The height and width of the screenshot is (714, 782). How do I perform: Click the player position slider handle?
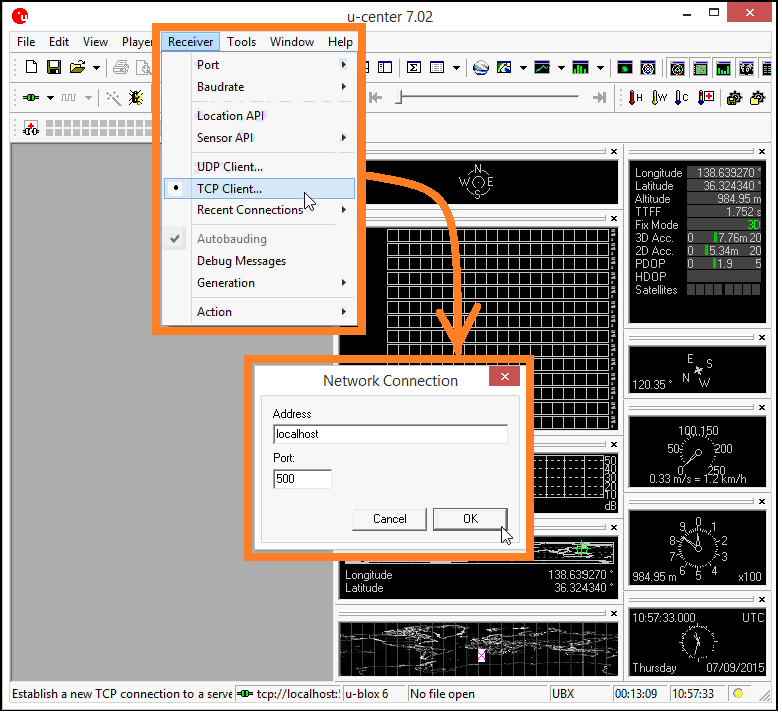point(399,98)
